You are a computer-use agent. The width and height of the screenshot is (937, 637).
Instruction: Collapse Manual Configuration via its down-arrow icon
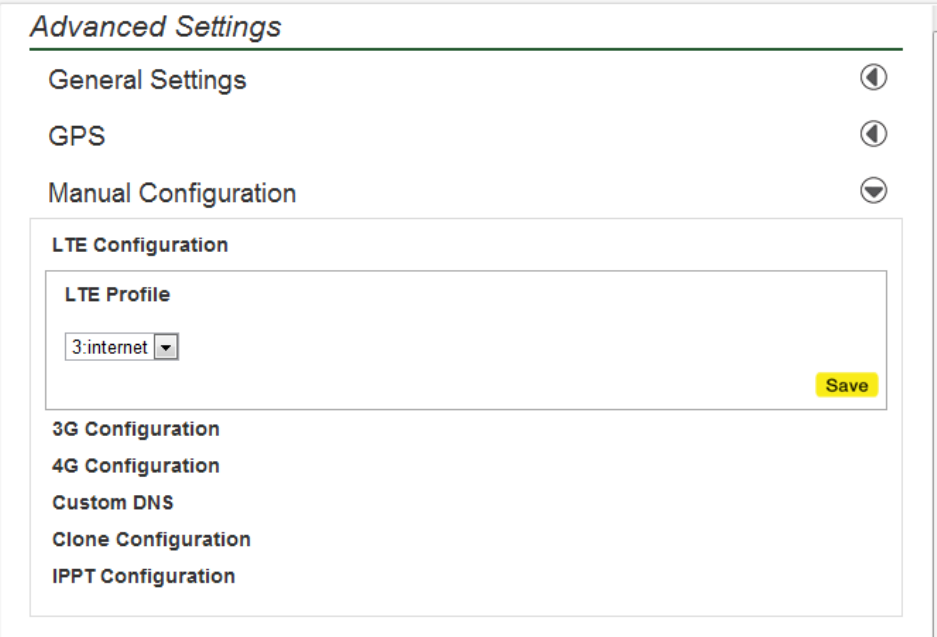point(873,191)
